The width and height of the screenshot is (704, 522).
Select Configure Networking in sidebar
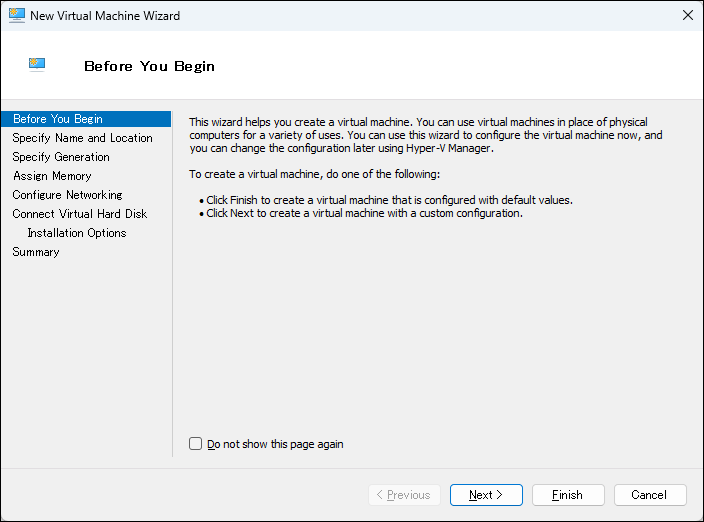(x=67, y=195)
